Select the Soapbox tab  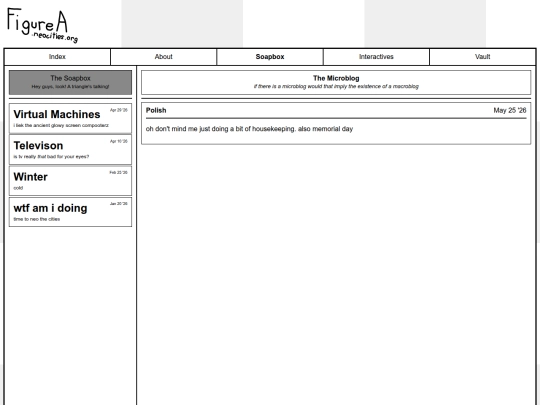(270, 57)
